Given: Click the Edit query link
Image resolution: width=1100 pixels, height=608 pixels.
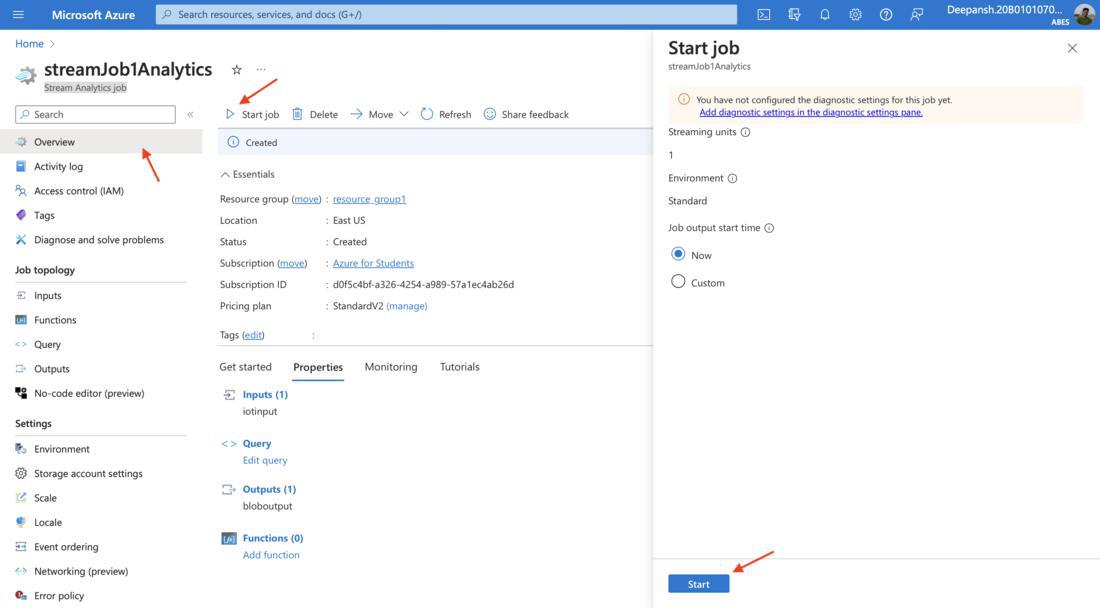Looking at the screenshot, I should pos(265,460).
